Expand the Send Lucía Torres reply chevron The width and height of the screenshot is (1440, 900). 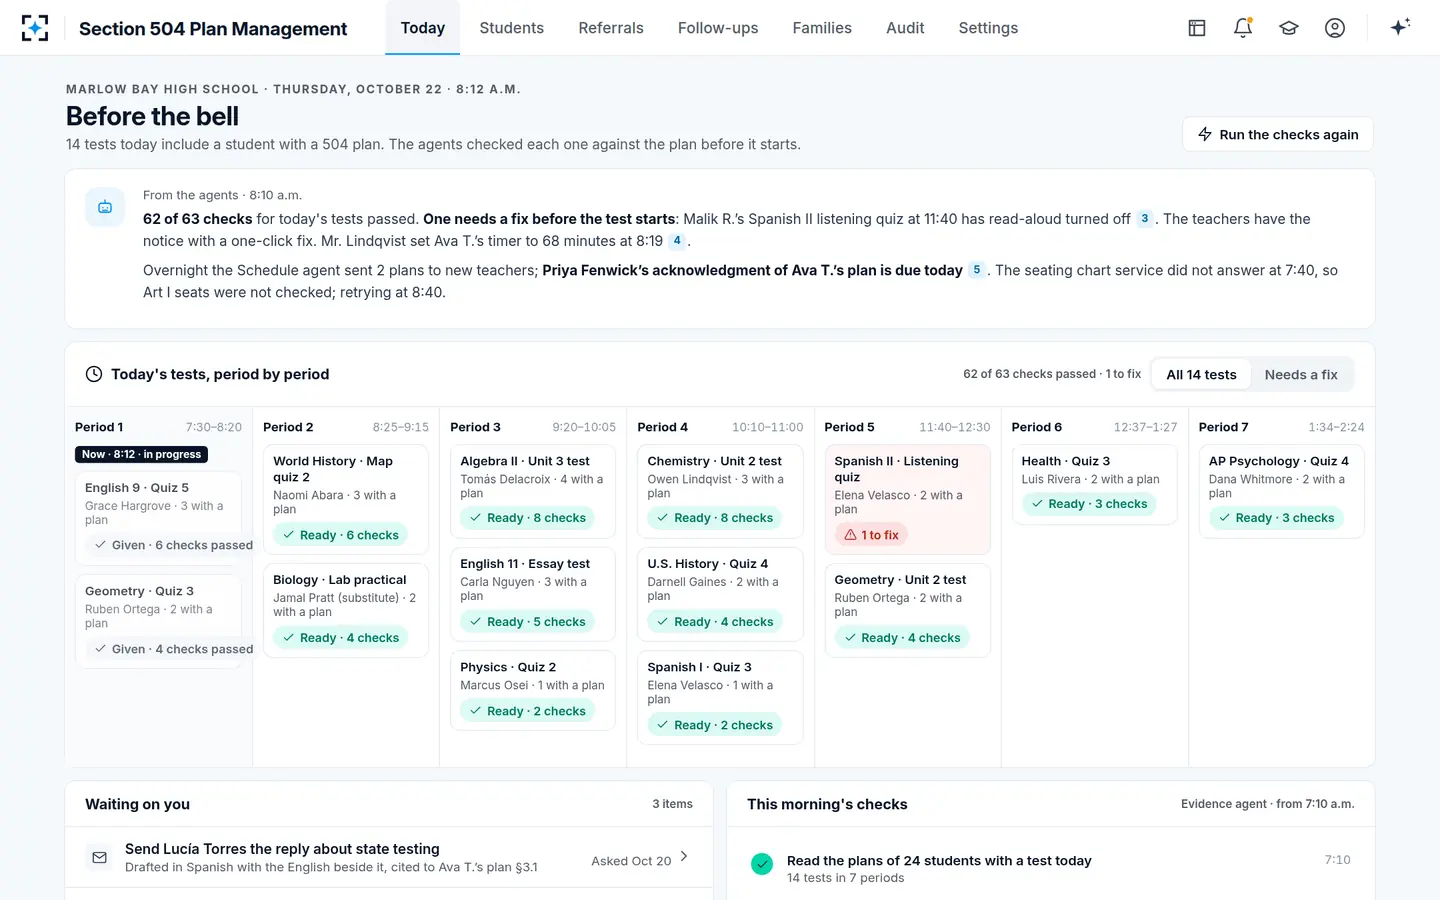coord(684,856)
